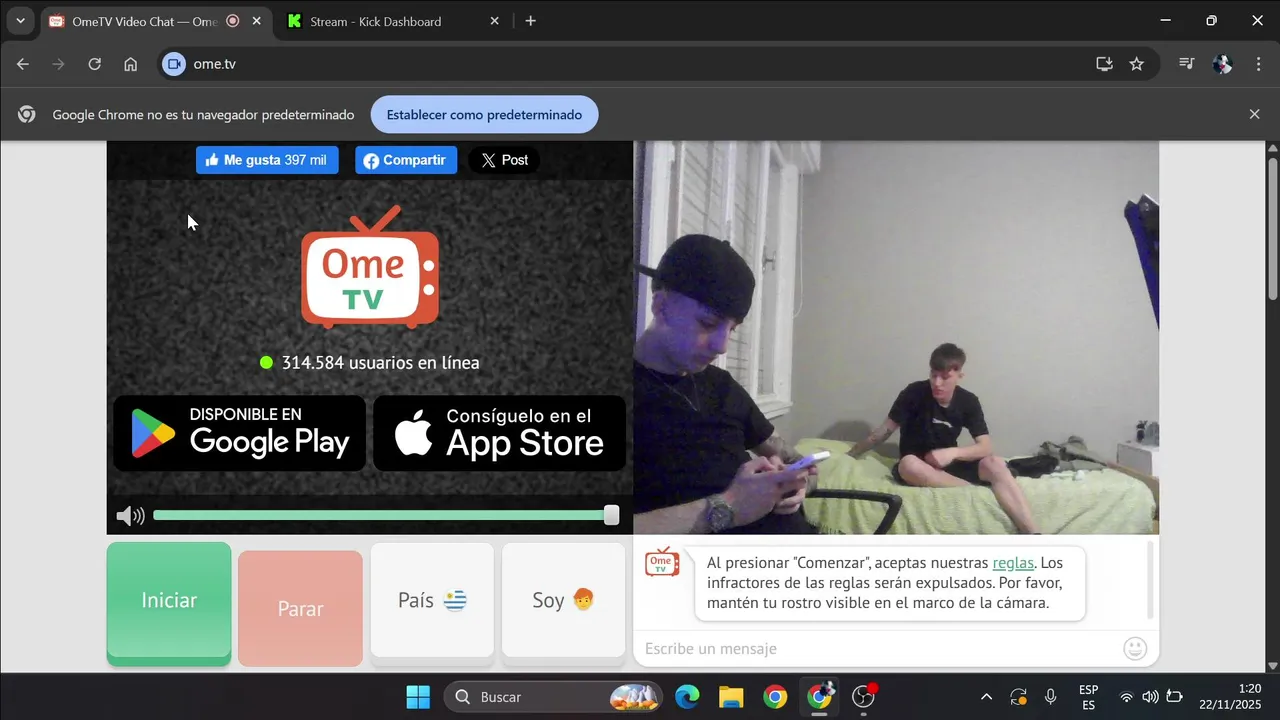Click the 314.584 usuarios en línea text

pos(380,363)
